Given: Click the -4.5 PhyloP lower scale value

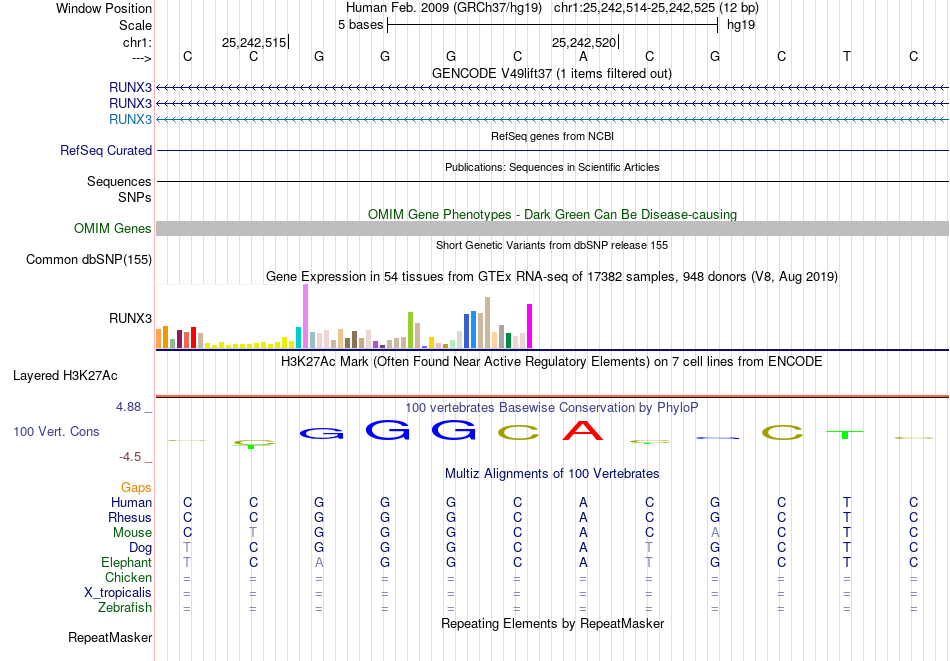Looking at the screenshot, I should pyautogui.click(x=130, y=457).
